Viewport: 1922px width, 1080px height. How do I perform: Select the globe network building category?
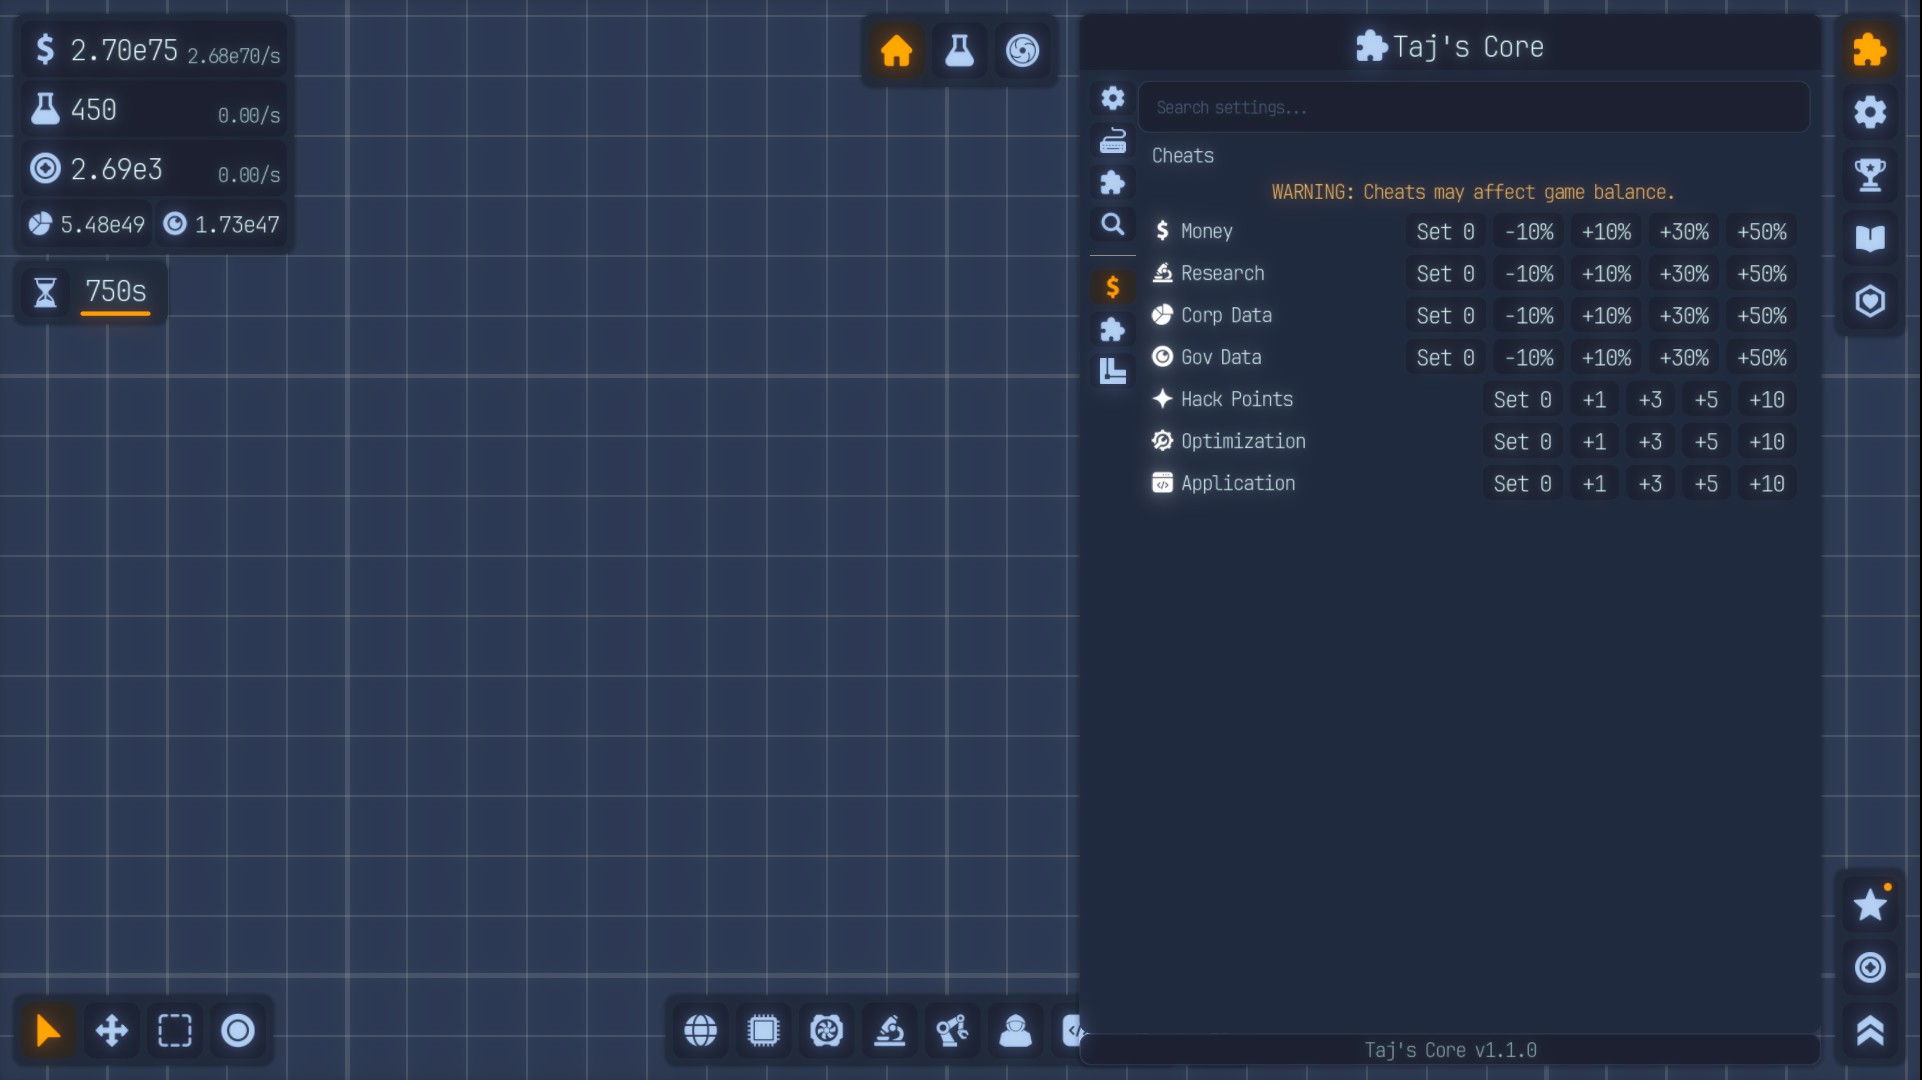coord(700,1030)
